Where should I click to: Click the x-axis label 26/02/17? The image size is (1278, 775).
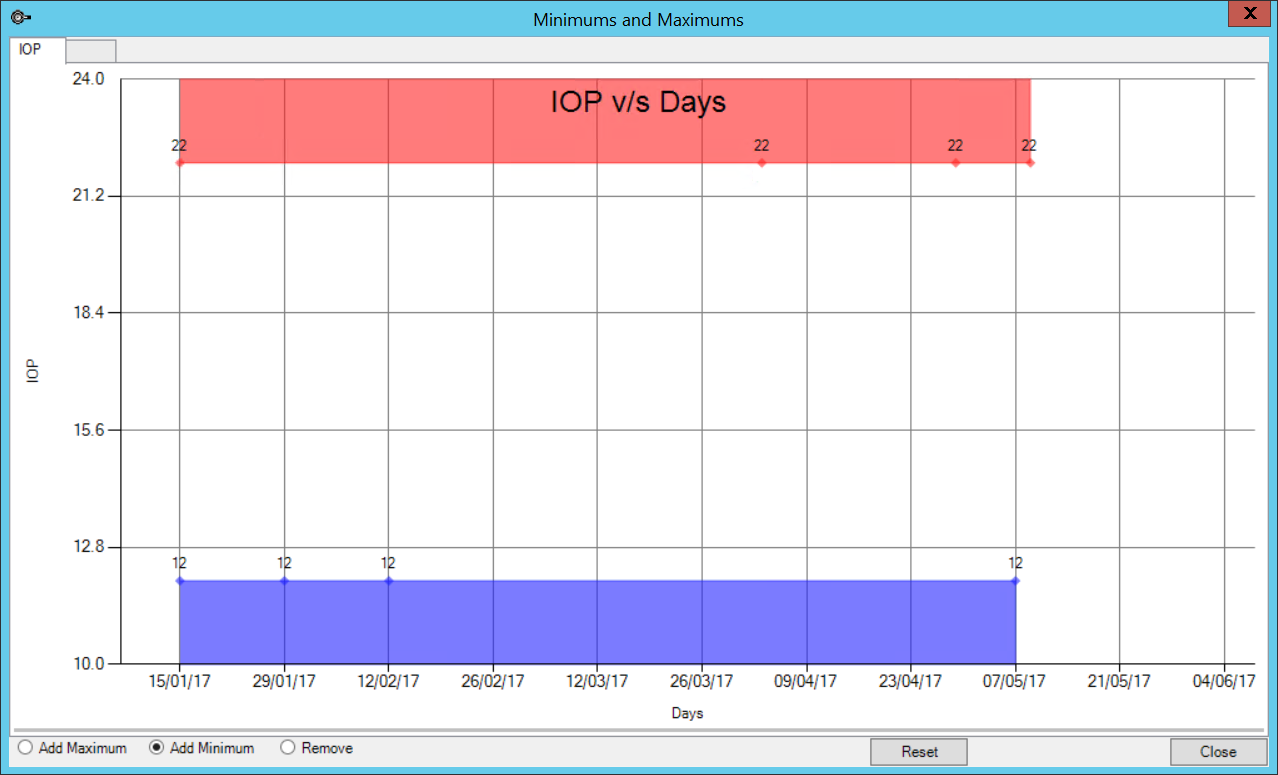(493, 681)
